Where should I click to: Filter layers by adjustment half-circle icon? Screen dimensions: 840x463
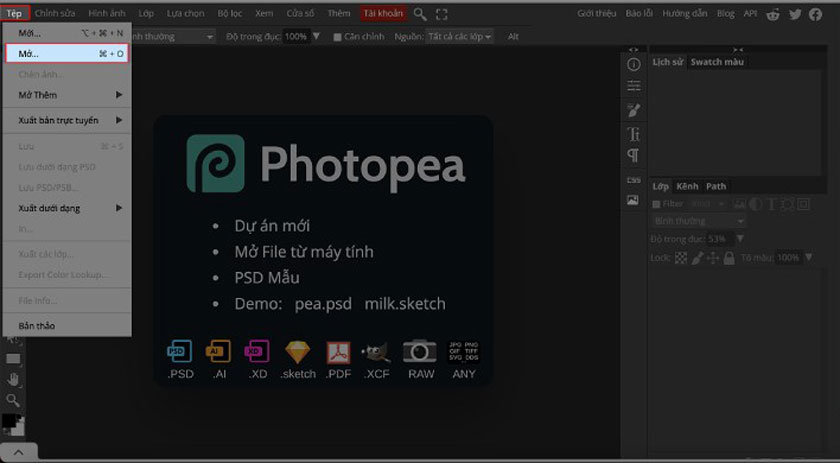[756, 204]
